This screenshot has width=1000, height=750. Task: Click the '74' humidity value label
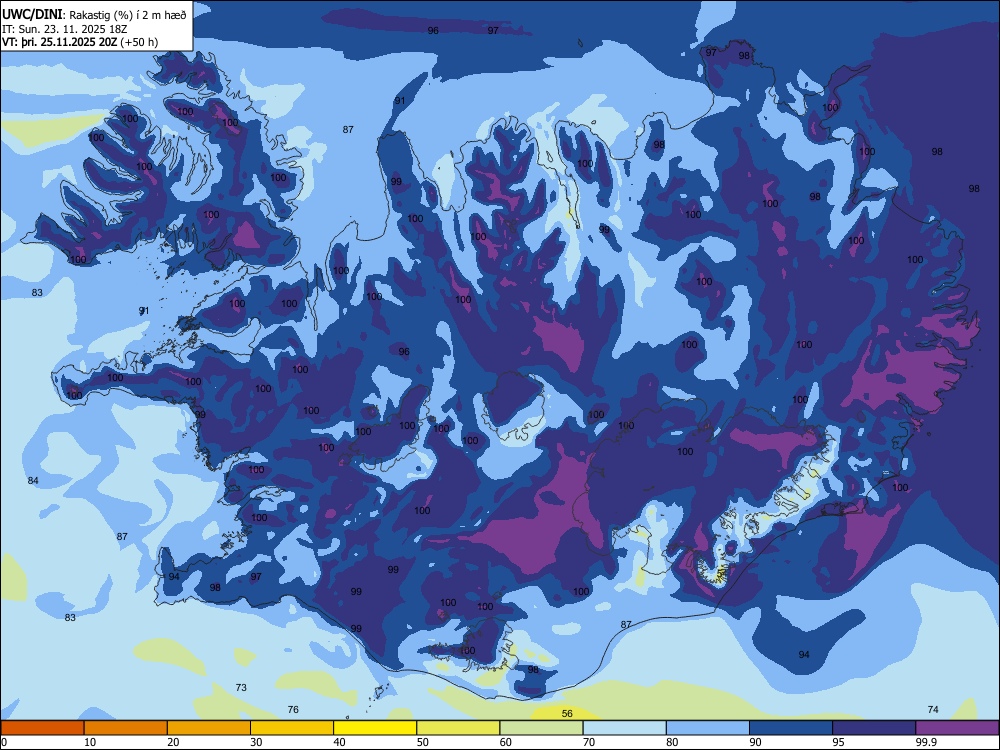coord(933,709)
